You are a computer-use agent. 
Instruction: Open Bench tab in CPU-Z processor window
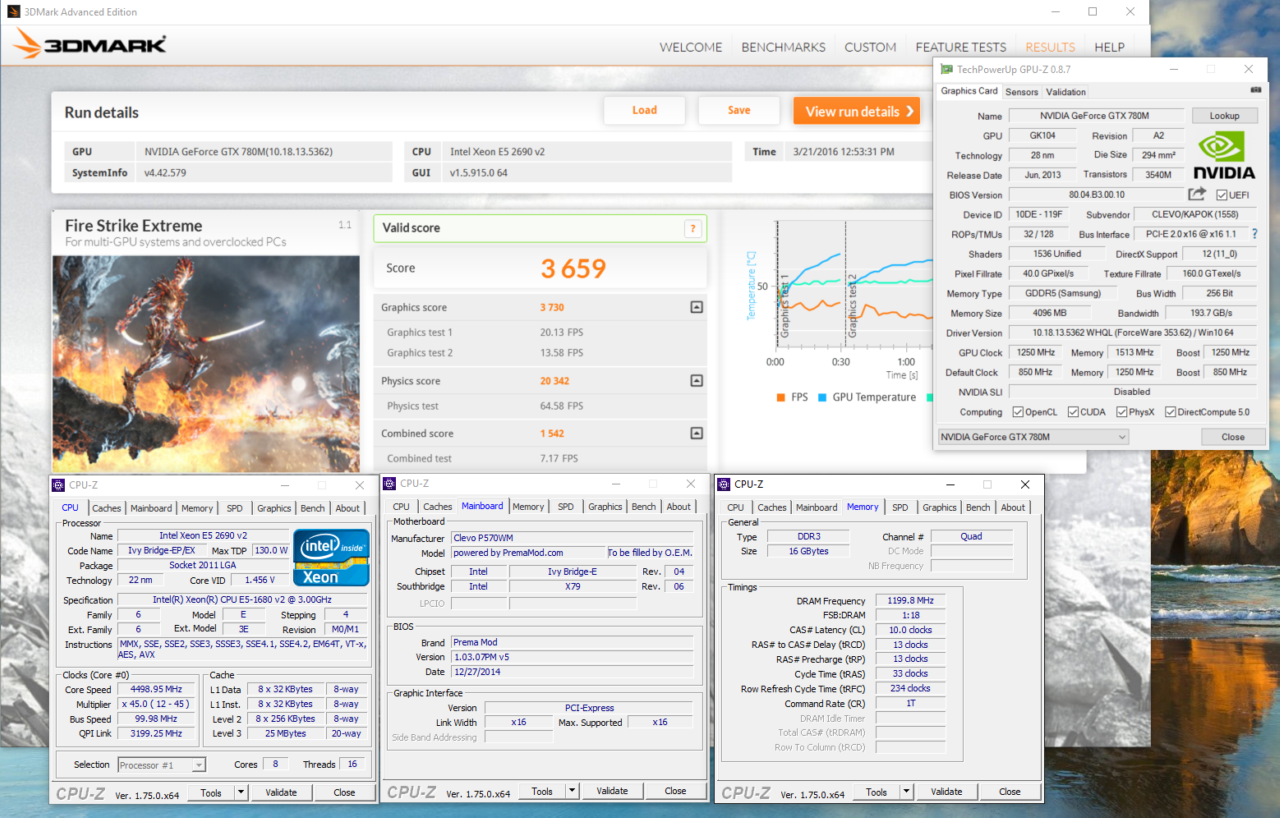click(x=313, y=508)
